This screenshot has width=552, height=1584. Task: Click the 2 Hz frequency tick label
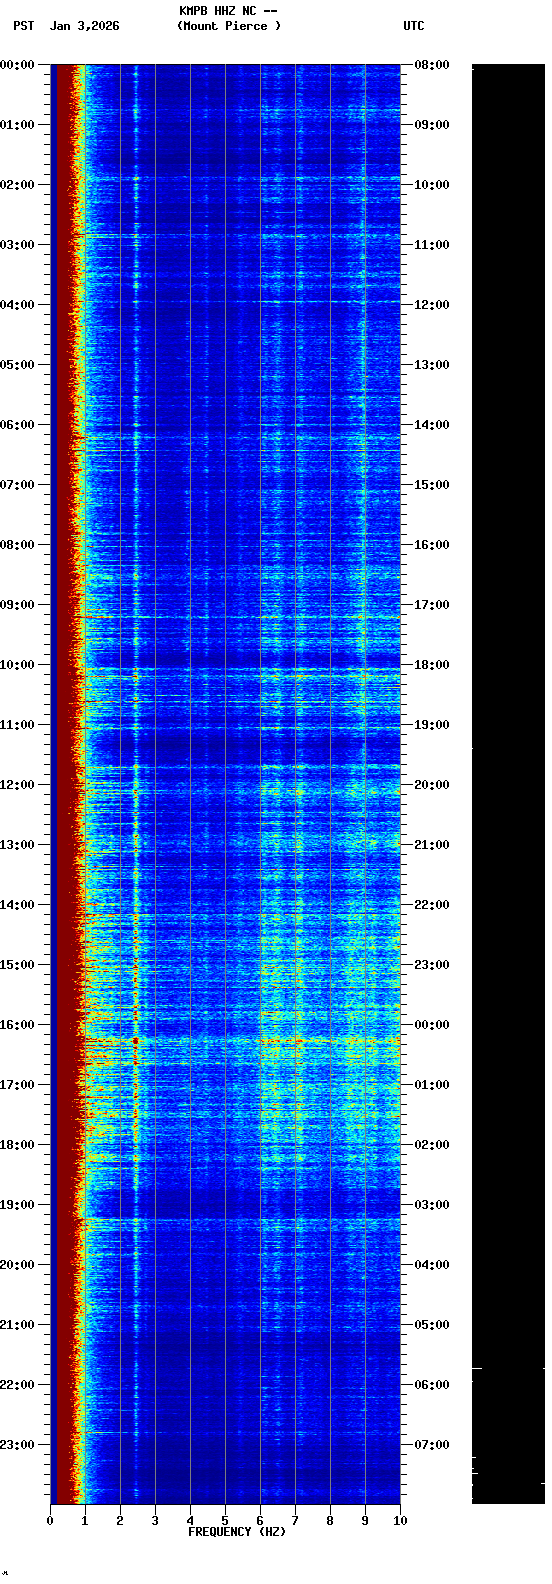point(120,1521)
